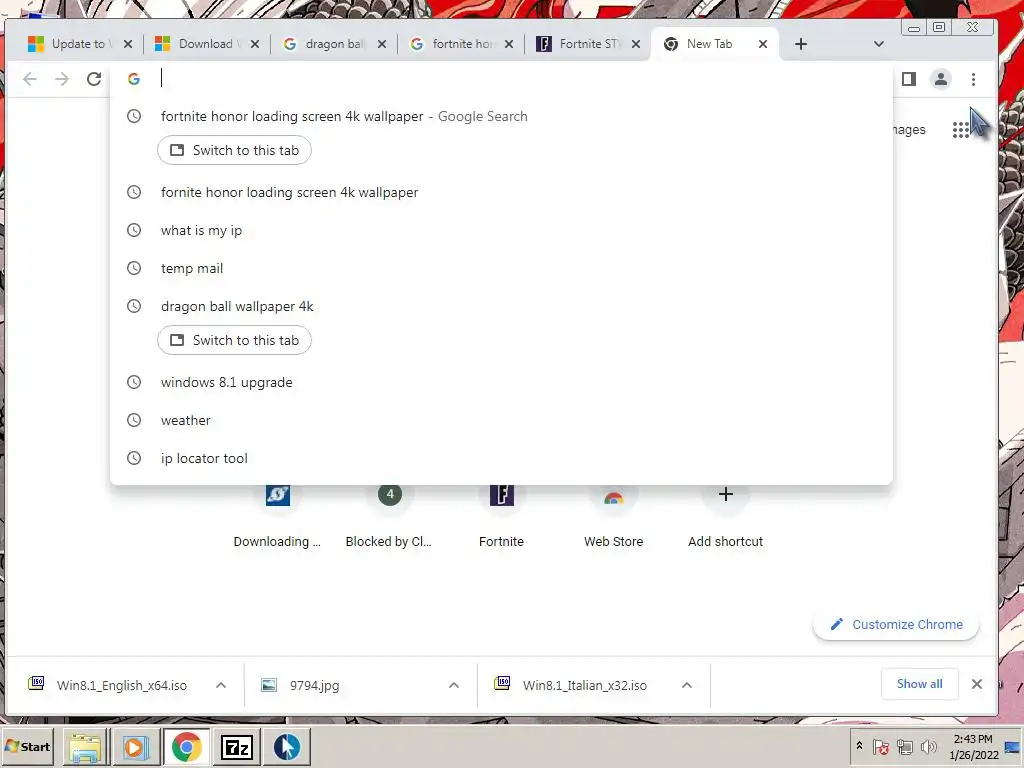Click Customize Chrome button
Viewport: 1024px width, 768px height.
[896, 624]
